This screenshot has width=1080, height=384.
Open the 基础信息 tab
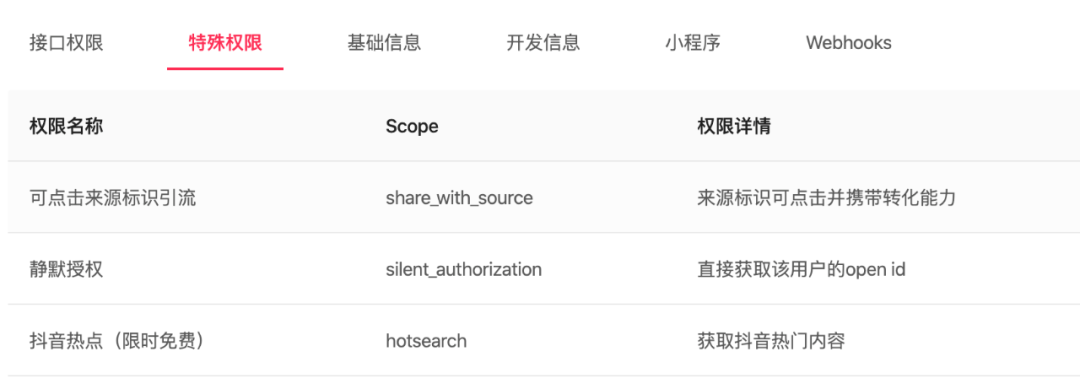click(384, 43)
